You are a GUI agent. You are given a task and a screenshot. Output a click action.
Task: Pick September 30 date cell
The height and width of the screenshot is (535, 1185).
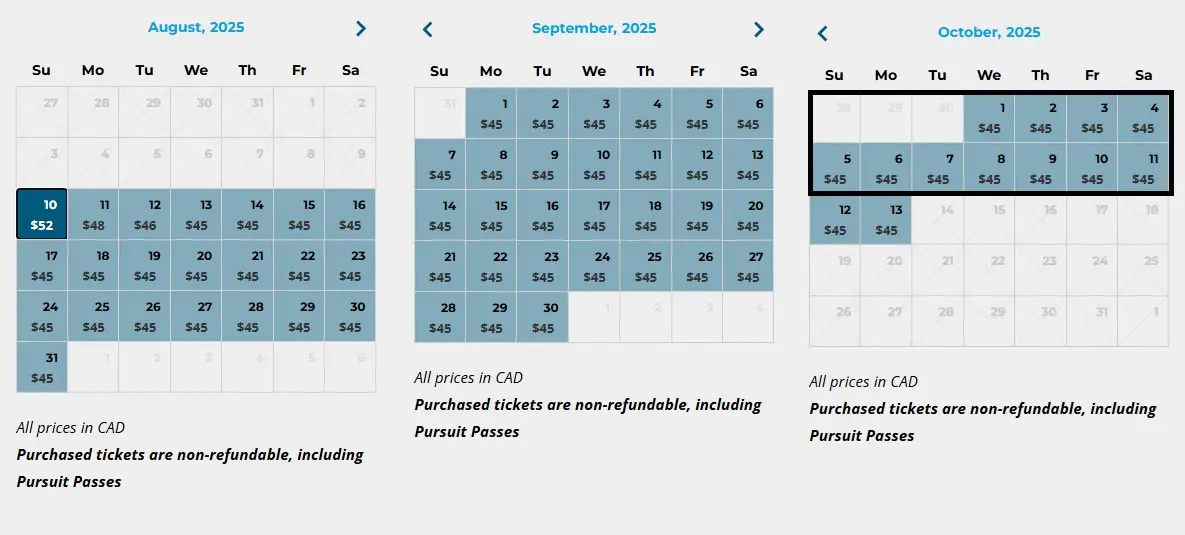[543, 317]
